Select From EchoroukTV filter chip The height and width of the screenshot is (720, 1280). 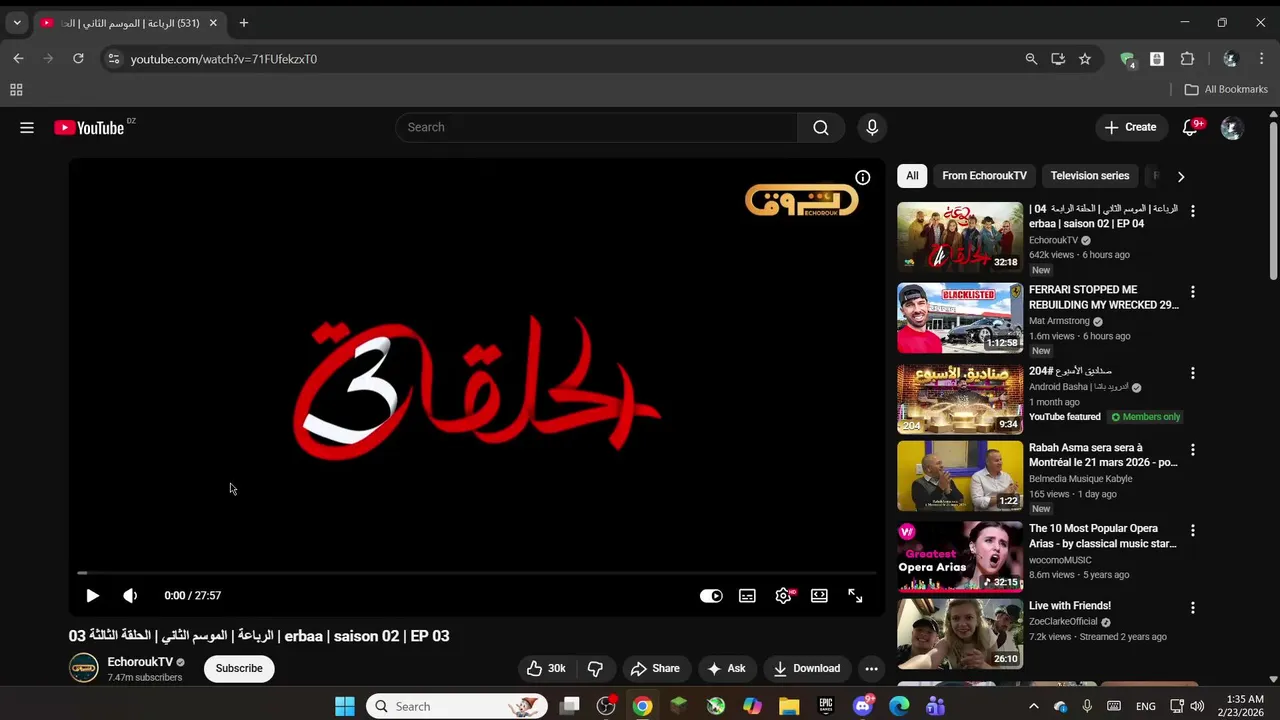click(984, 176)
